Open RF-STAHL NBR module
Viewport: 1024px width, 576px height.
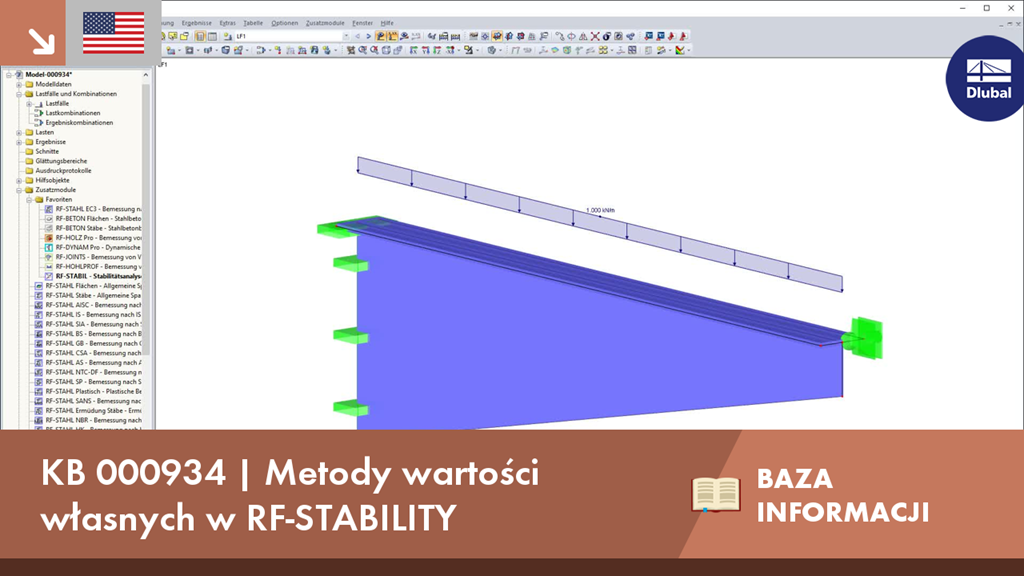click(x=93, y=420)
